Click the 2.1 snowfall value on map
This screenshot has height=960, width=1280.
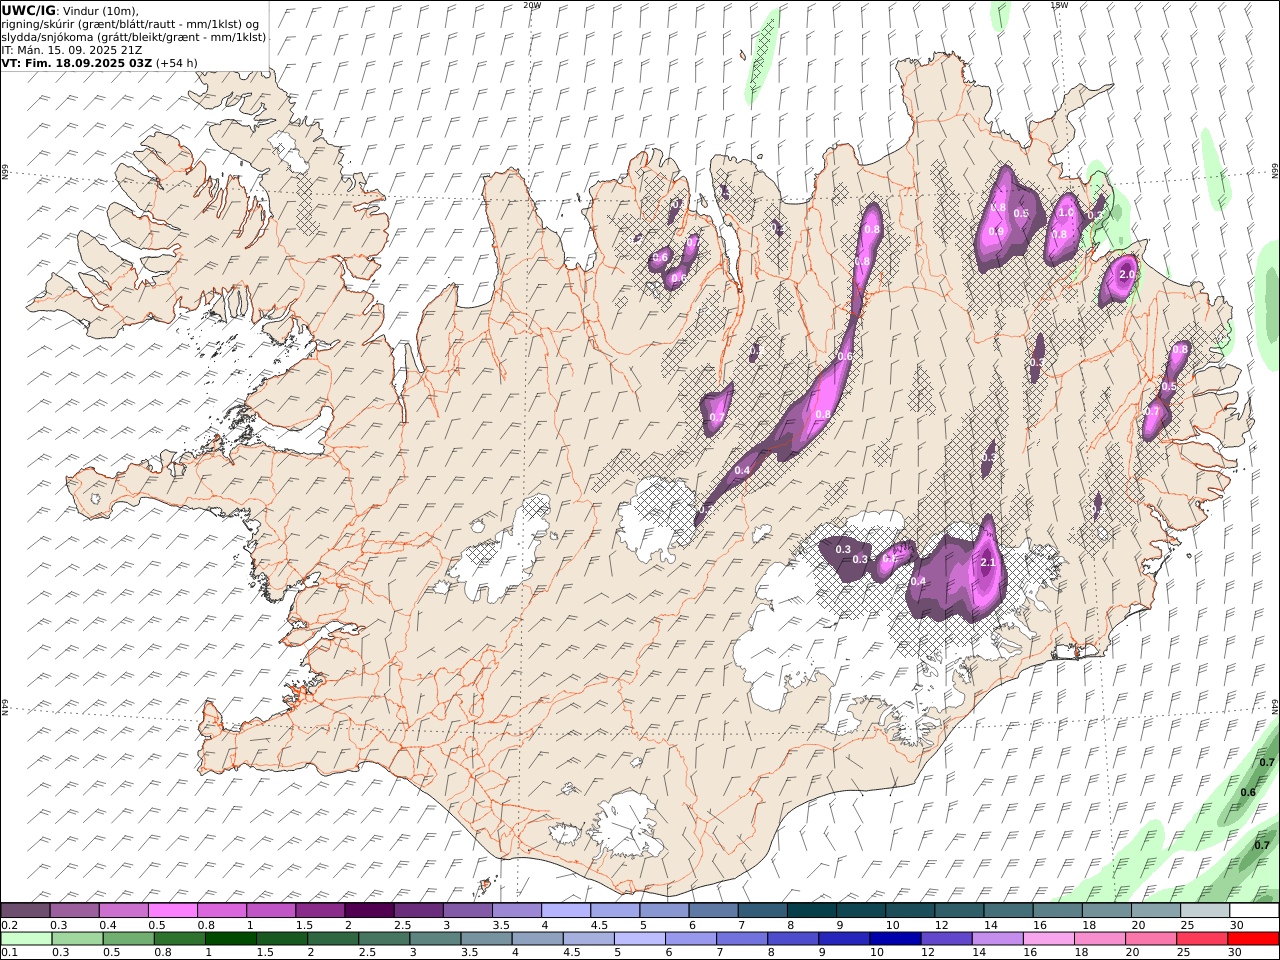click(989, 563)
